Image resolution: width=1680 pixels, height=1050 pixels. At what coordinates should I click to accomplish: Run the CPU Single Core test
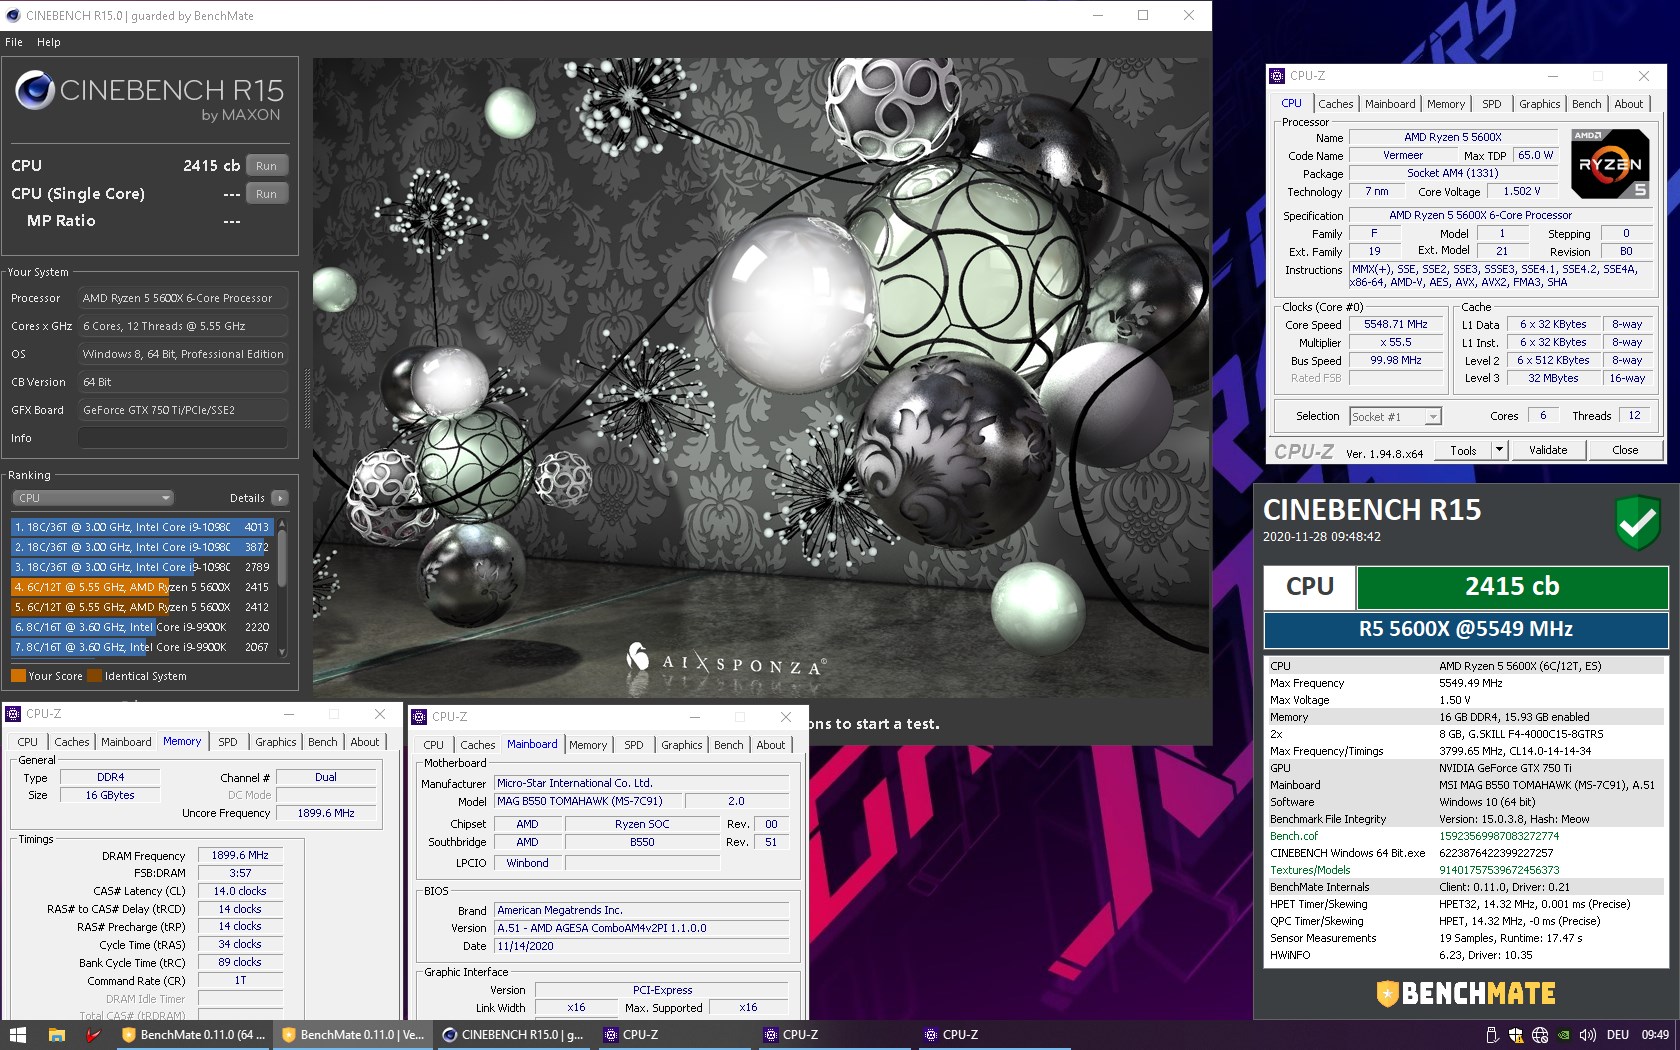266,194
